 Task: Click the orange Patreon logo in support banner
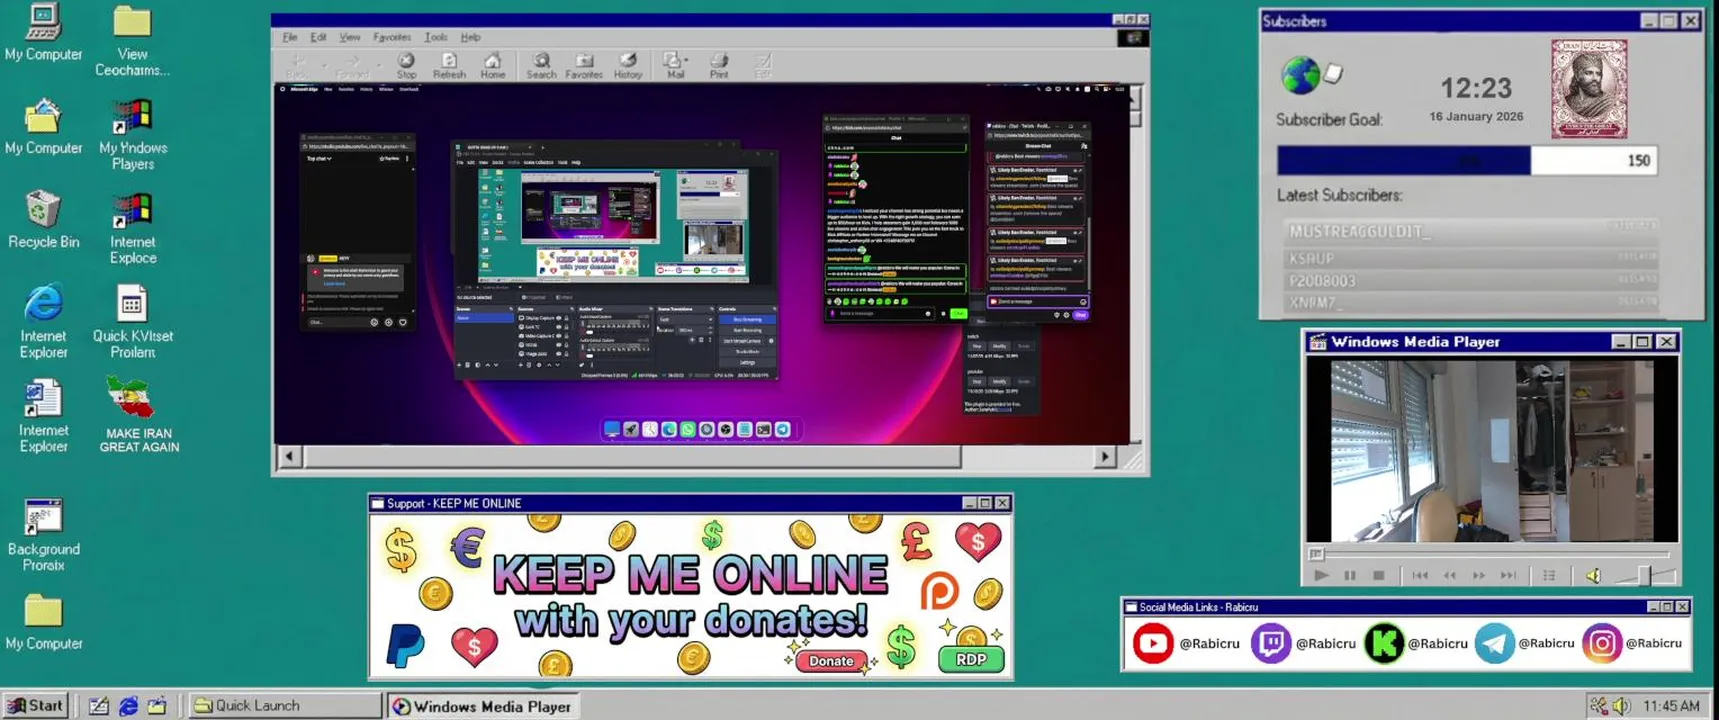pyautogui.click(x=939, y=591)
